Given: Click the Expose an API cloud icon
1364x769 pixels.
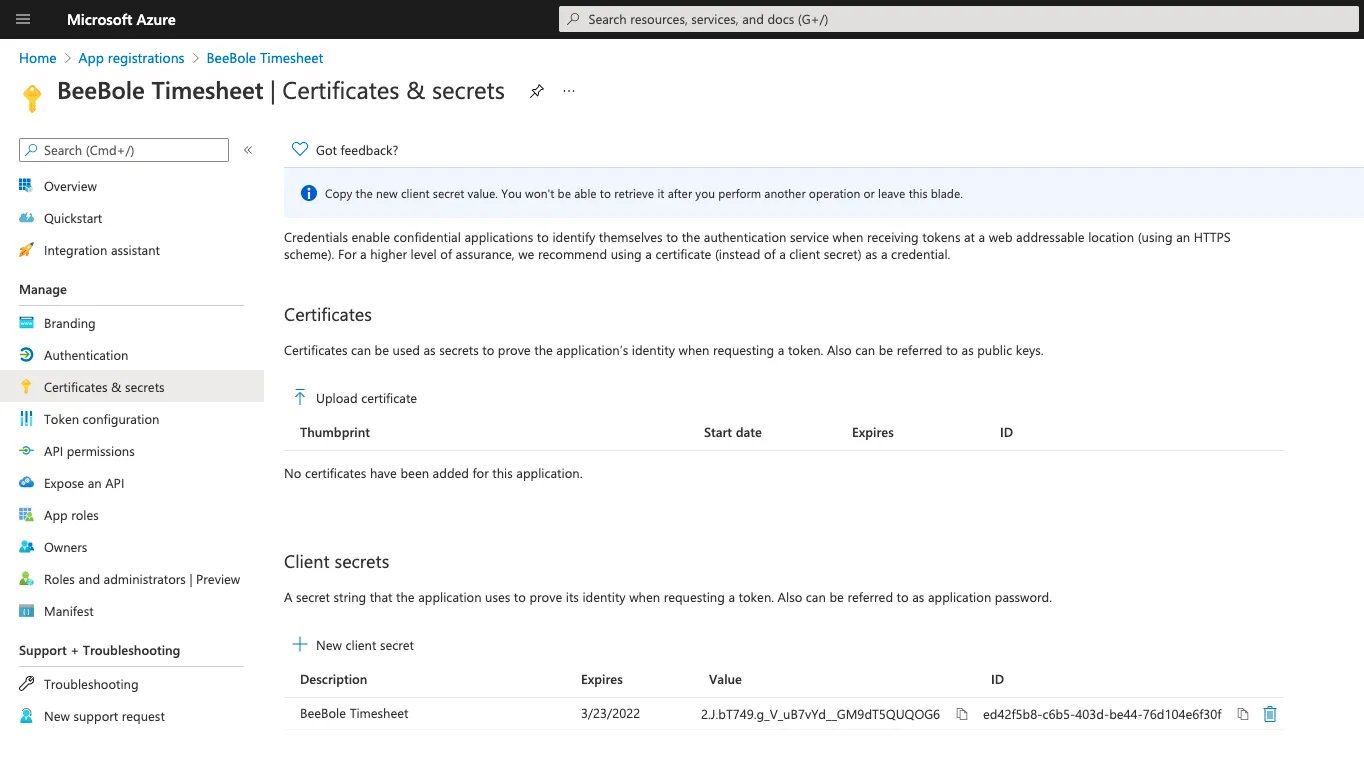Looking at the screenshot, I should [26, 483].
